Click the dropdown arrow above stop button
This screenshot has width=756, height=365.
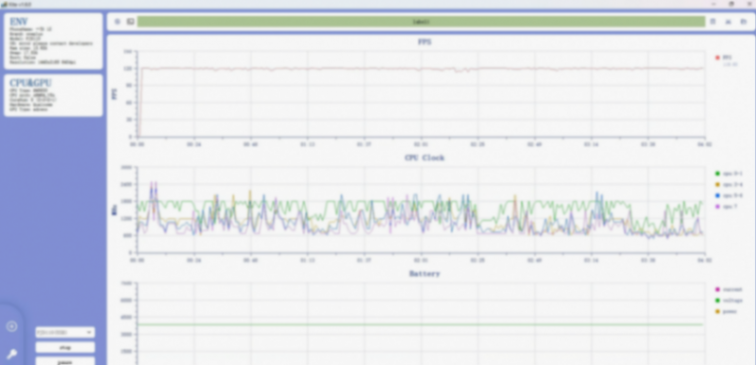[89, 332]
